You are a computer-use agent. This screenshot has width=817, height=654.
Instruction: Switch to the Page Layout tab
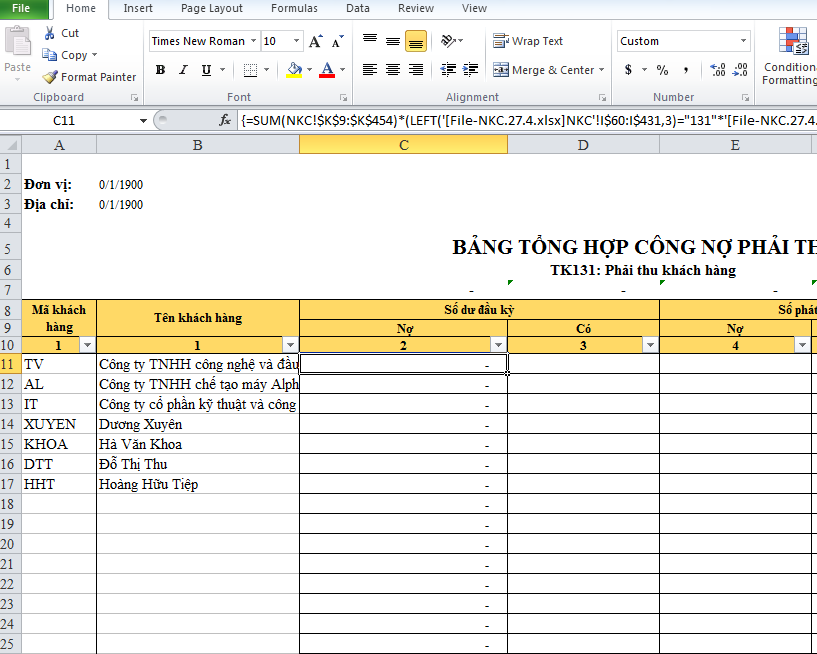[x=212, y=8]
